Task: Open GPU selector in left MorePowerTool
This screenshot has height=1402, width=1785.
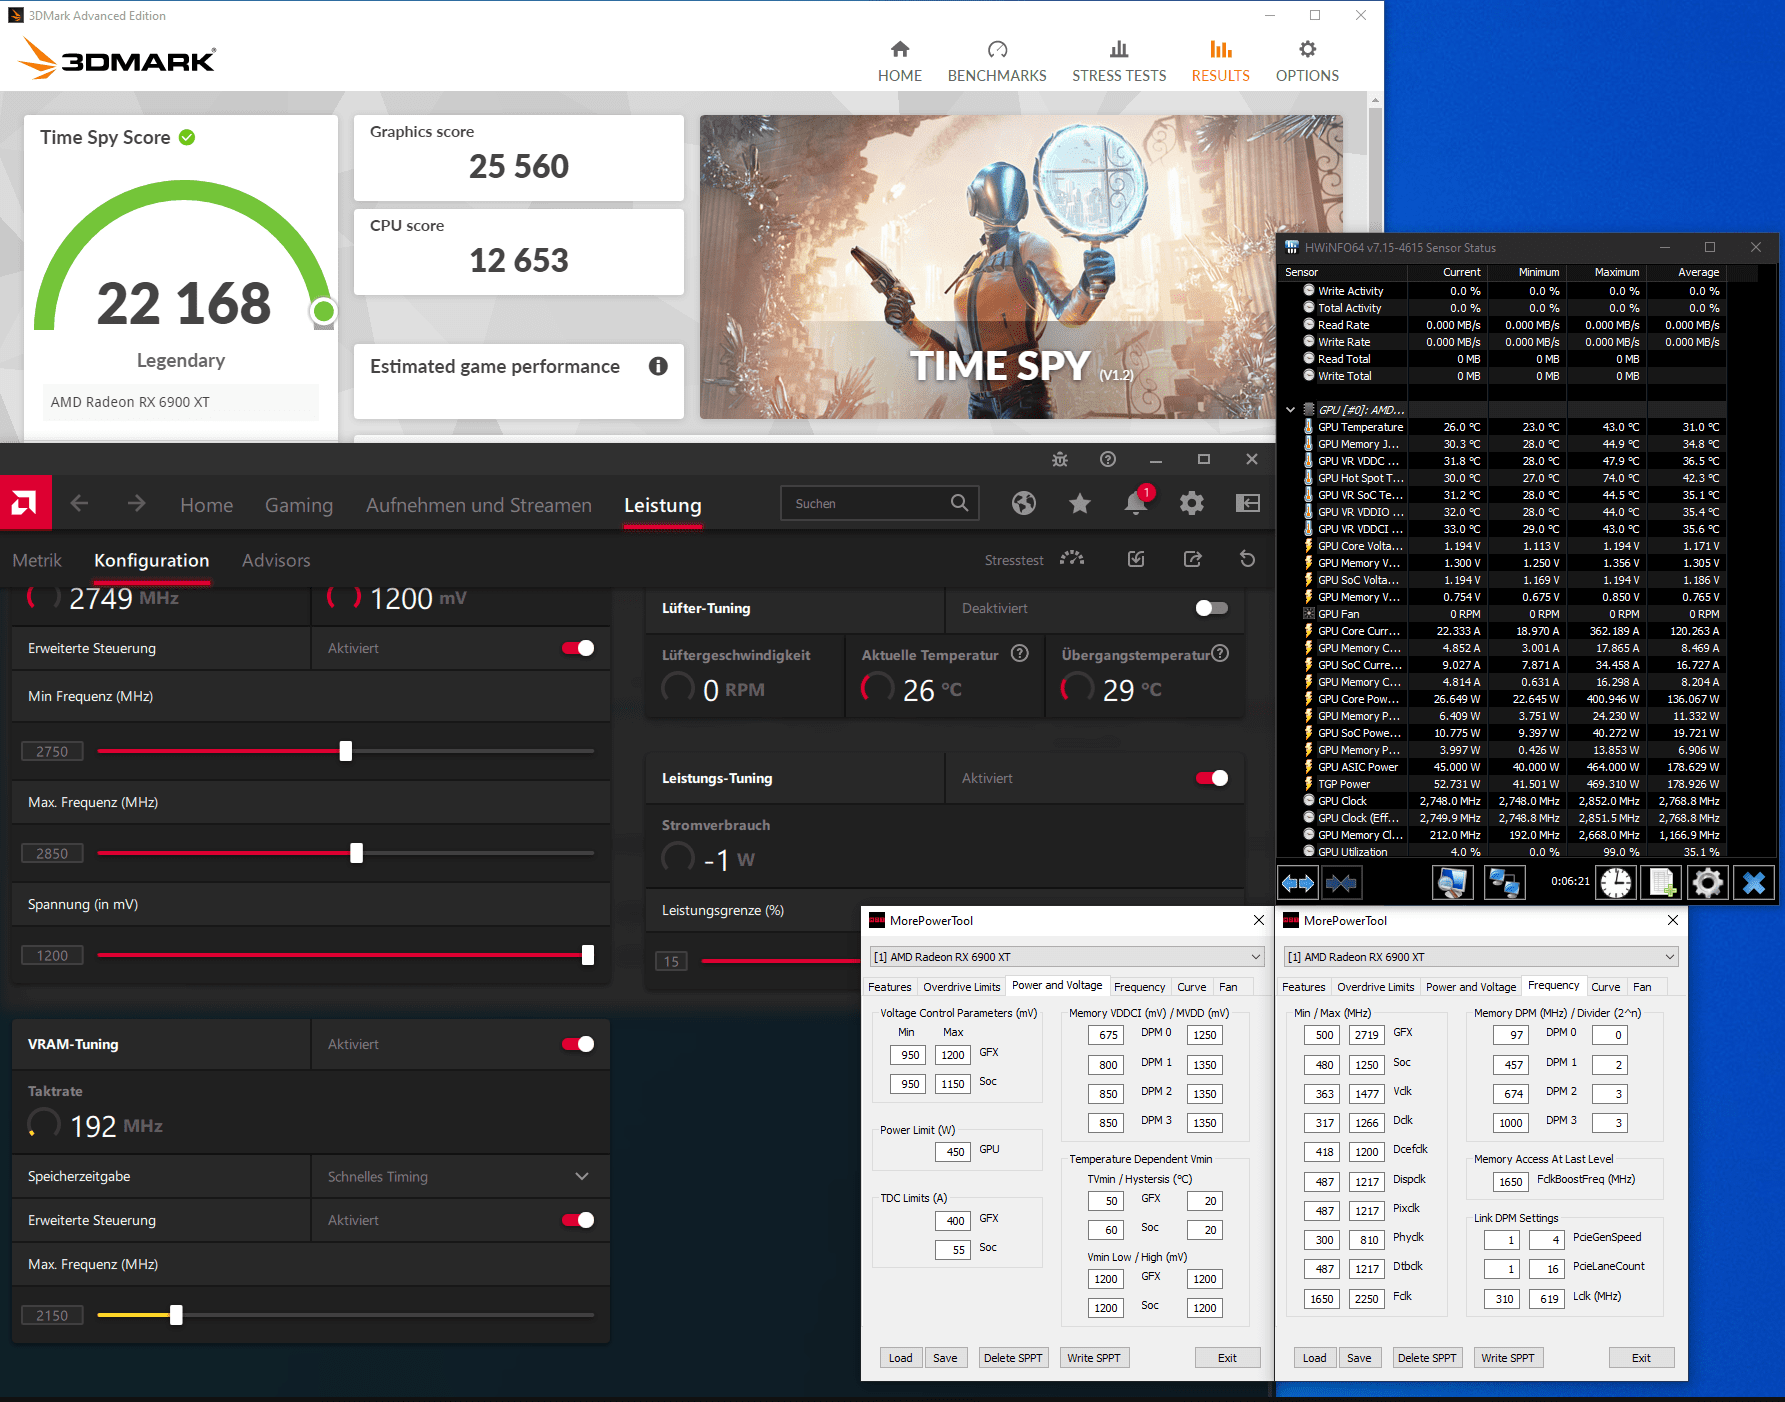Action: 1067,957
